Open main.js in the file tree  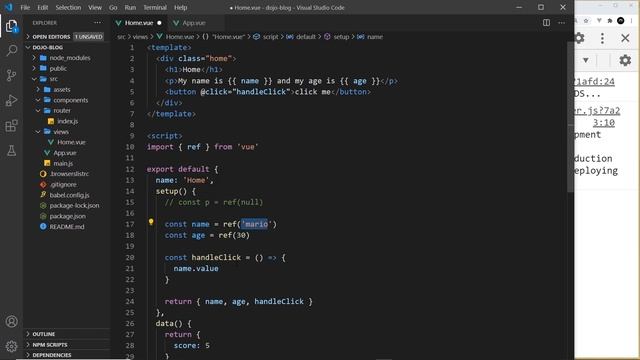pos(67,163)
